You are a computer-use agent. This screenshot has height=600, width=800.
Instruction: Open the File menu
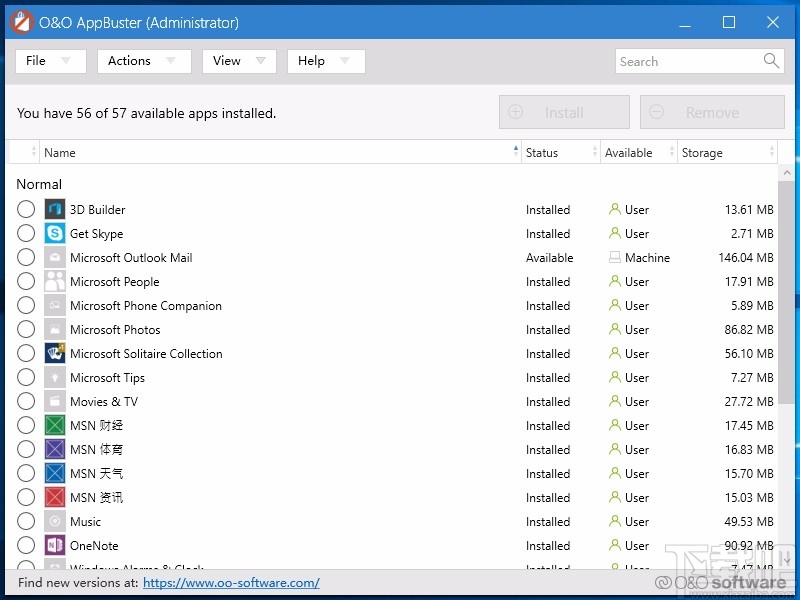(x=50, y=61)
